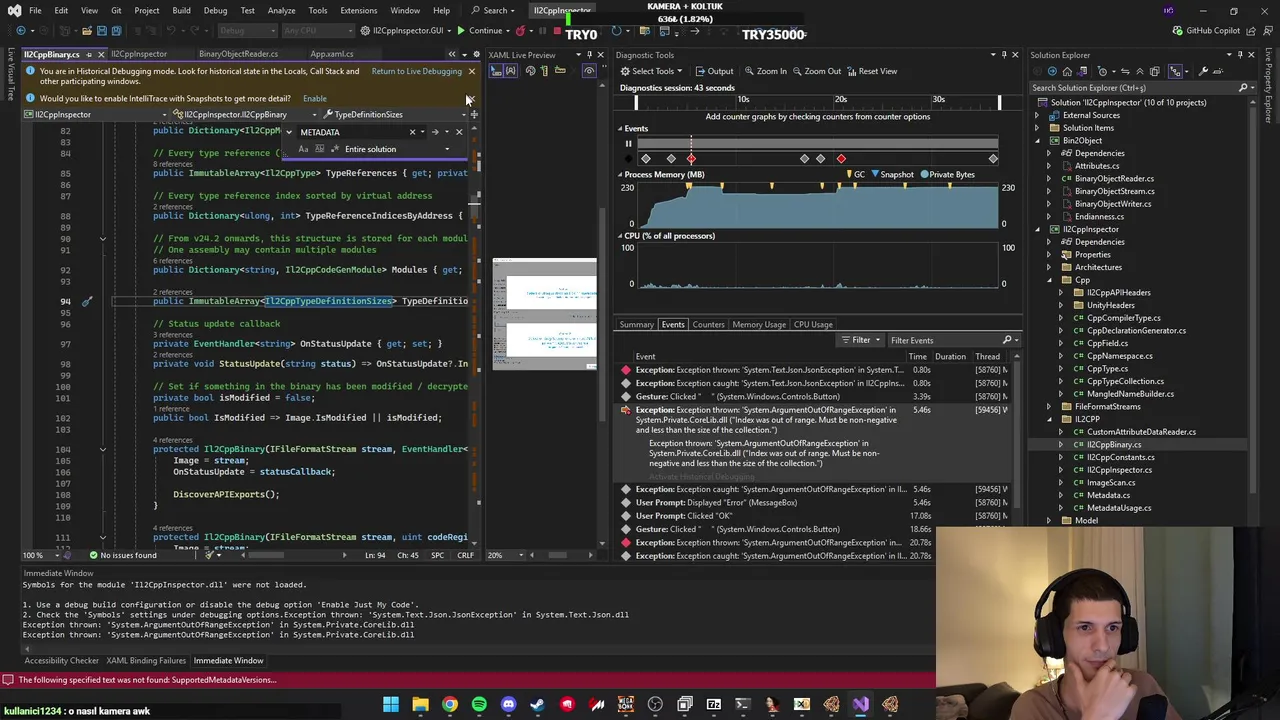Open the Debug menu
The image size is (1280, 720).
[215, 10]
